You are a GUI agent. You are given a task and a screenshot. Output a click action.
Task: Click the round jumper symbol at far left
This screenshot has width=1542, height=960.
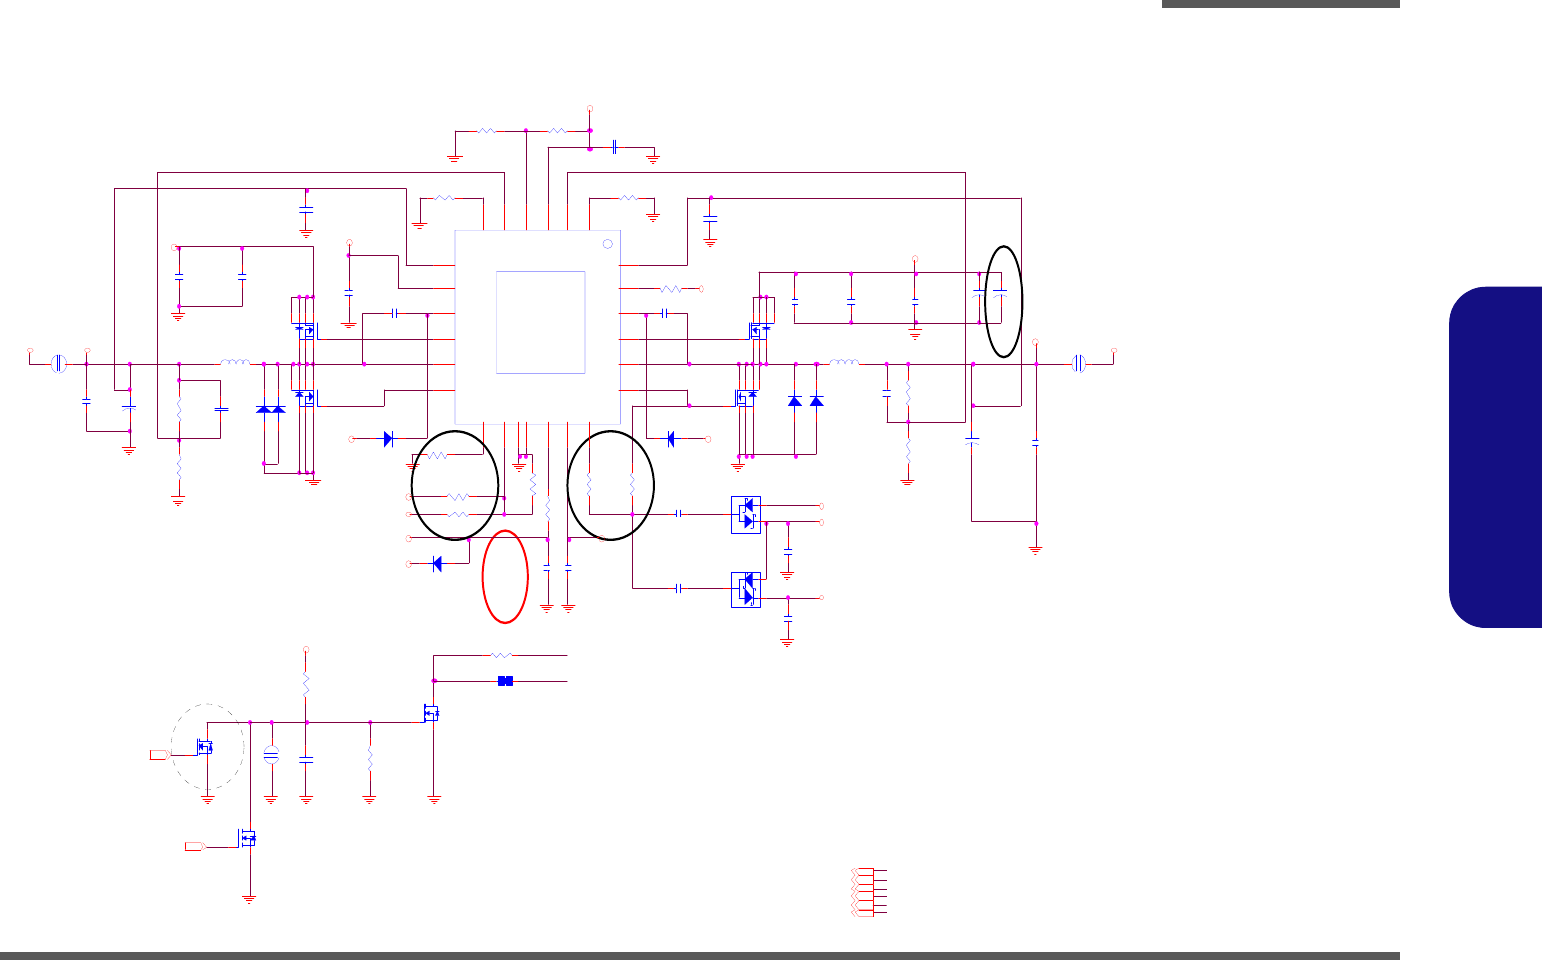click(59, 364)
